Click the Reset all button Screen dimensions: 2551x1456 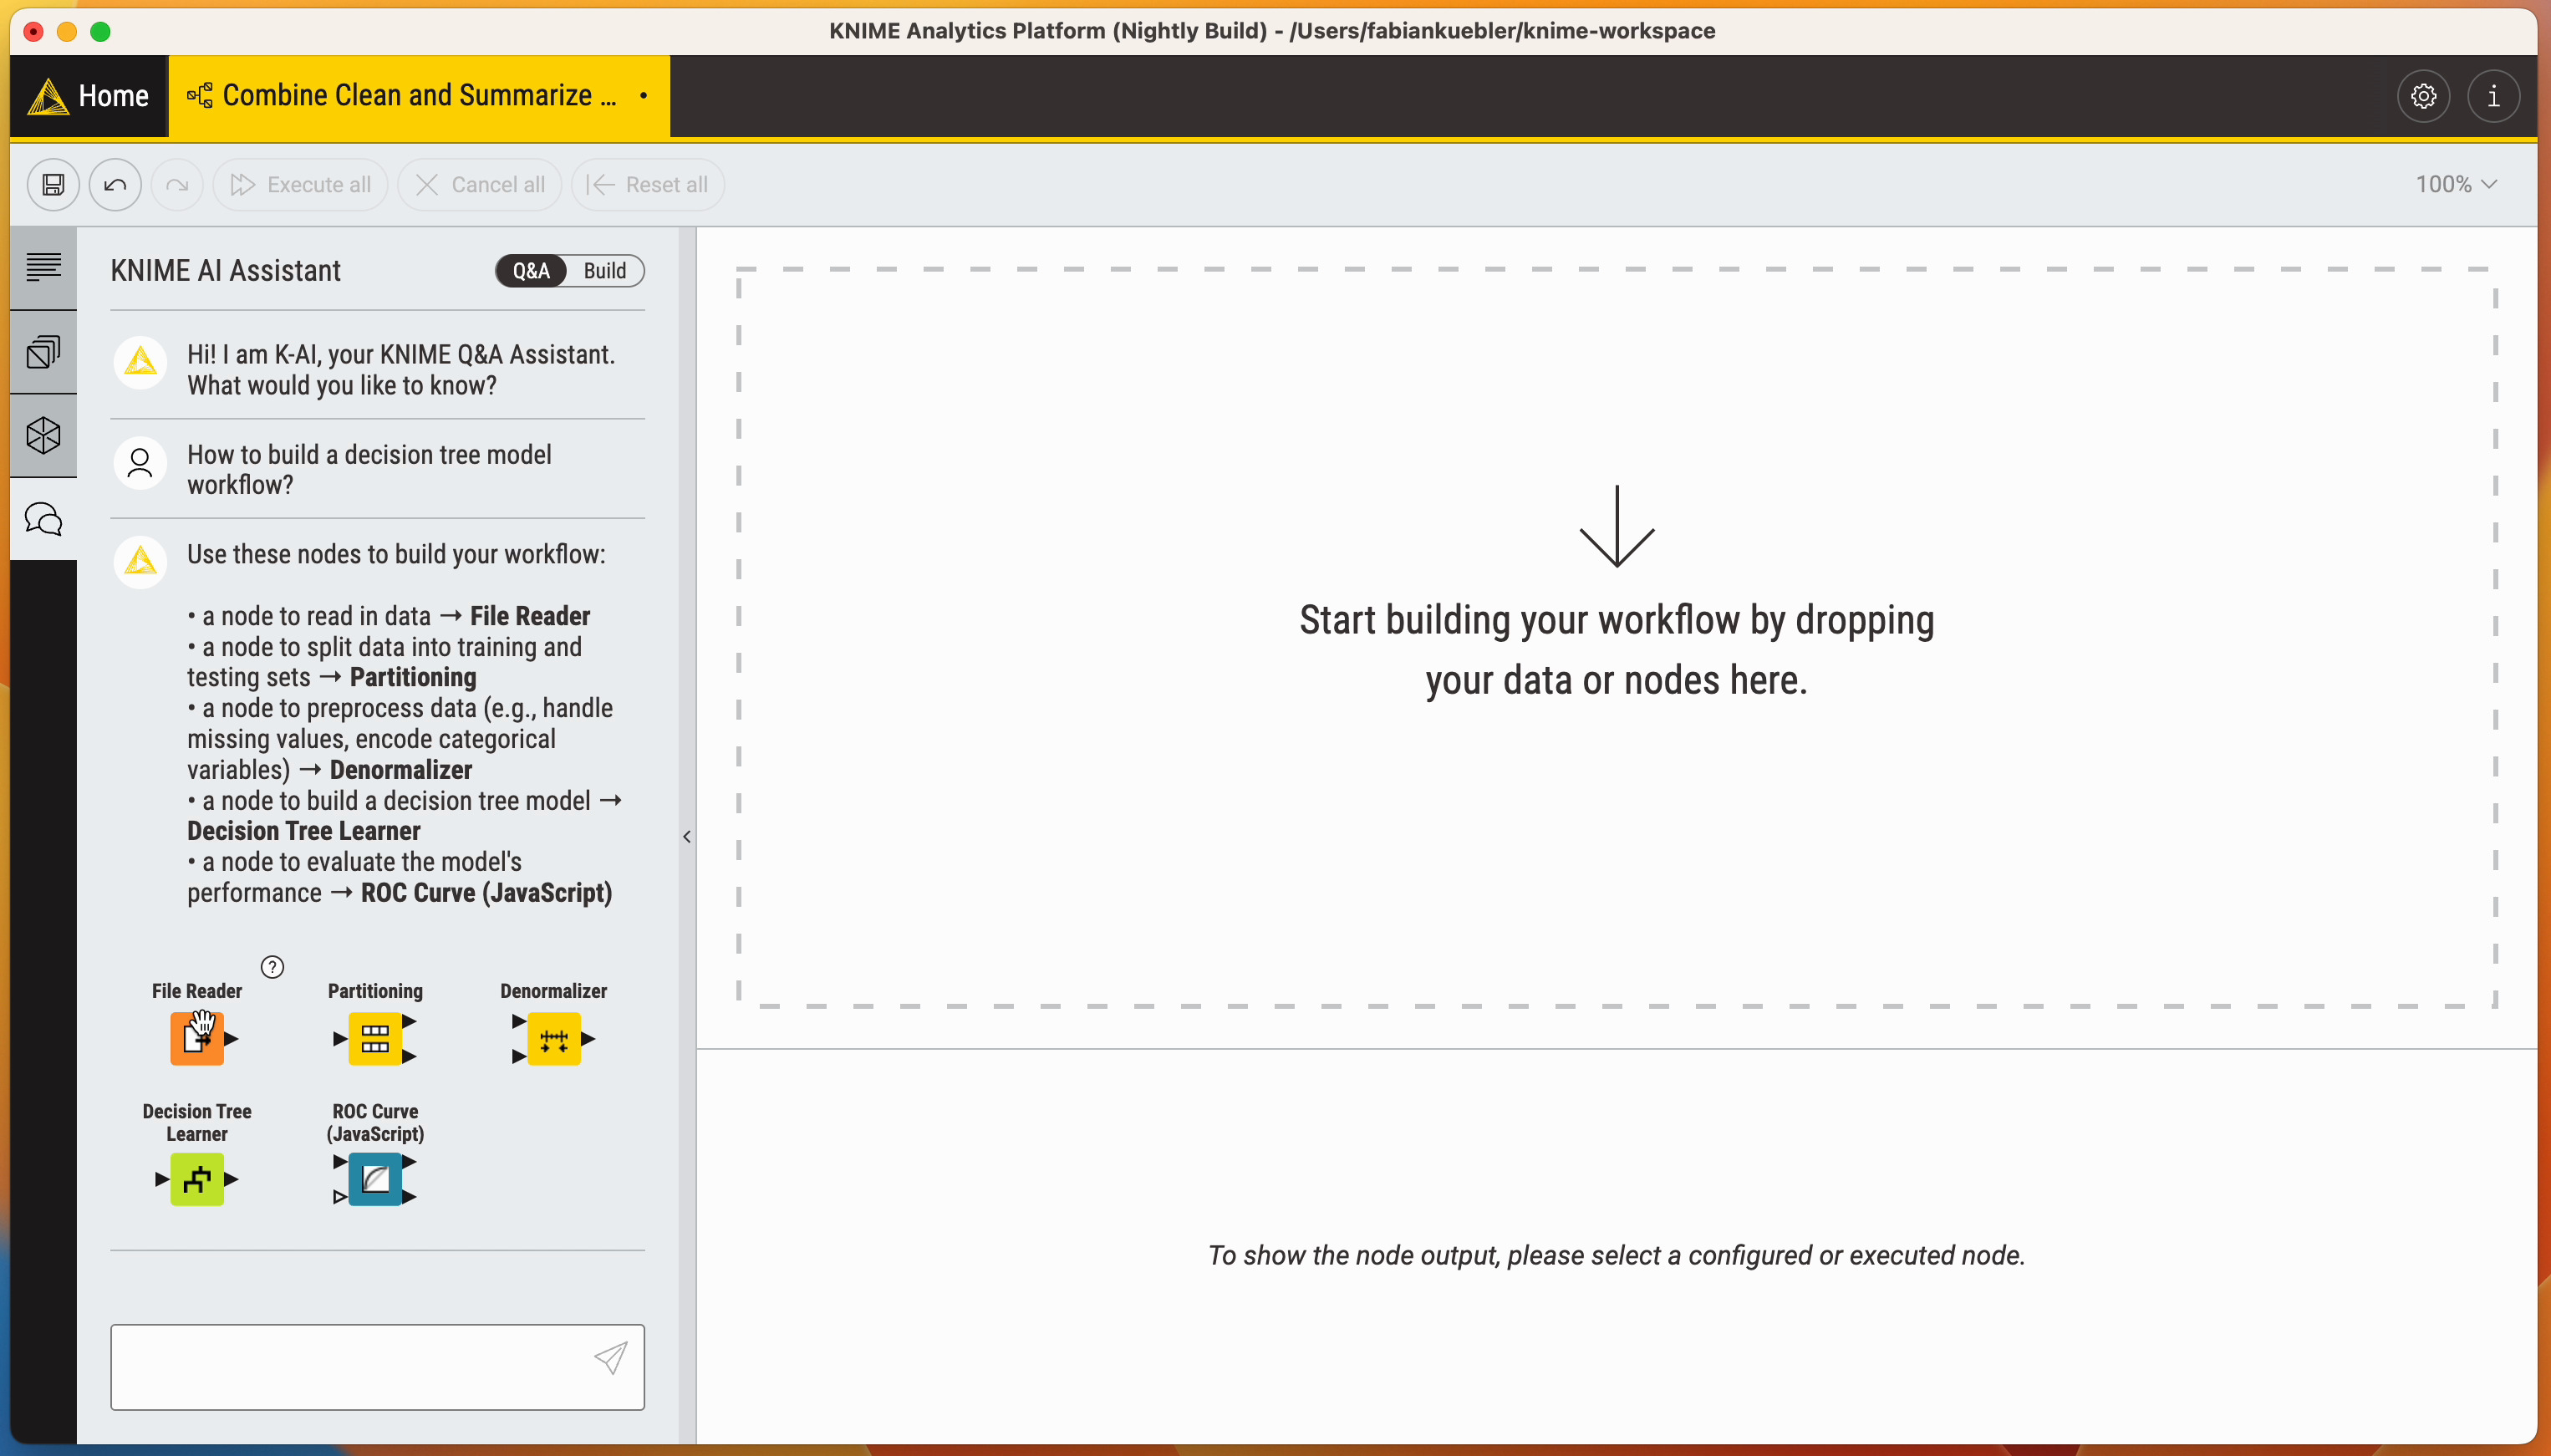coord(648,185)
